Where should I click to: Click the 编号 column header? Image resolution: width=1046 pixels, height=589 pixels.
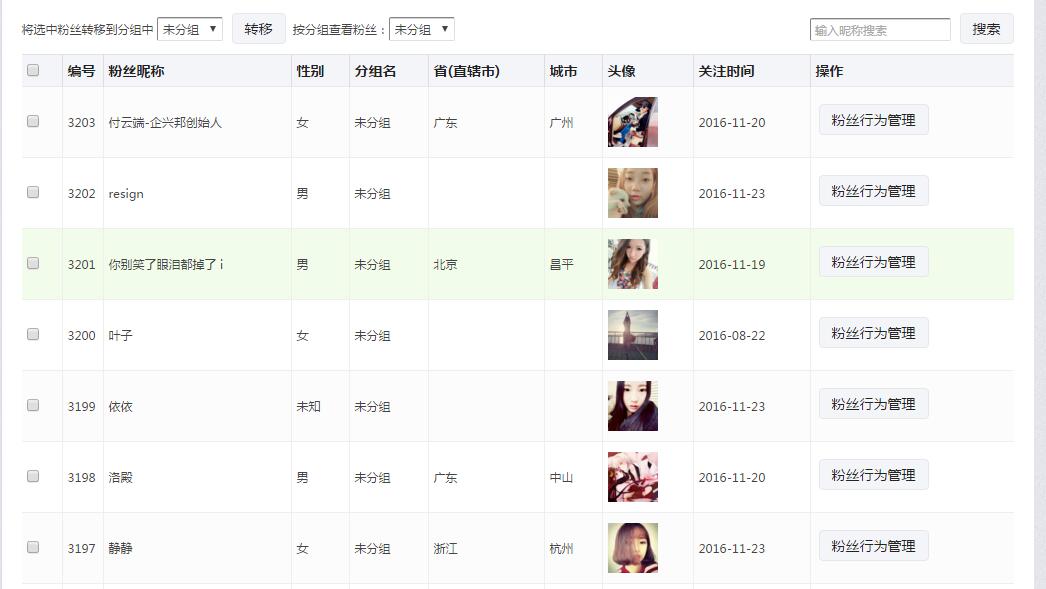click(81, 71)
